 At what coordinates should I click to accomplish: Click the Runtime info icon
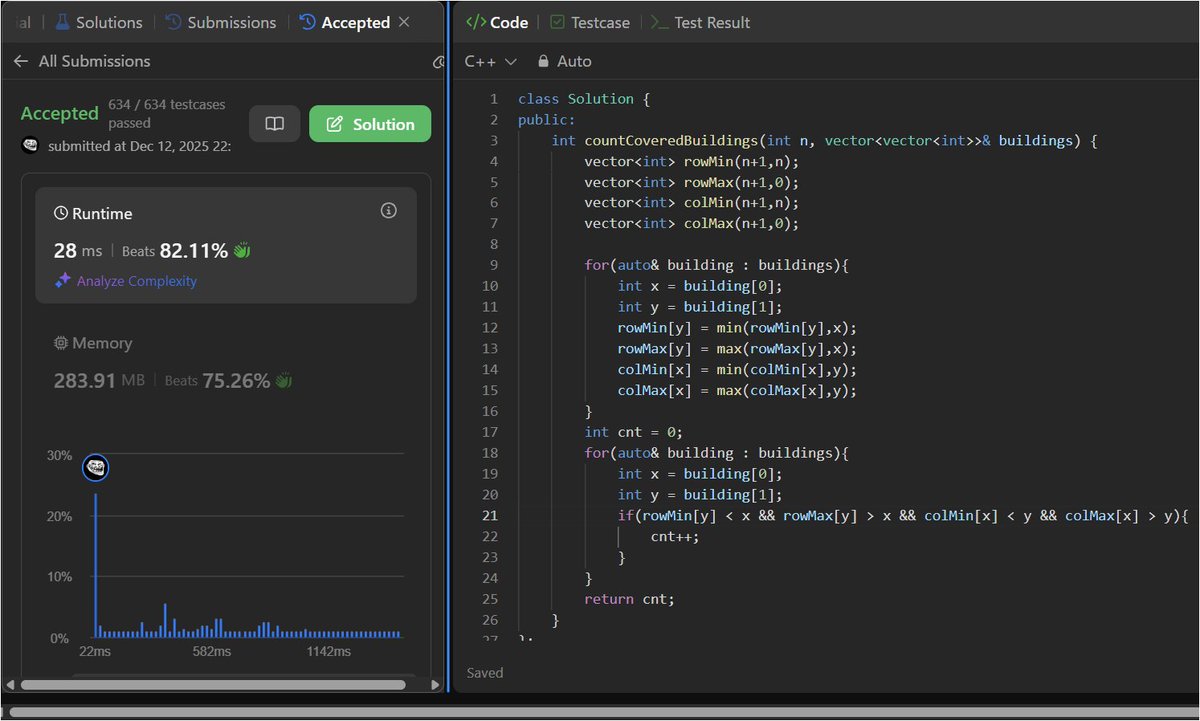(x=388, y=210)
